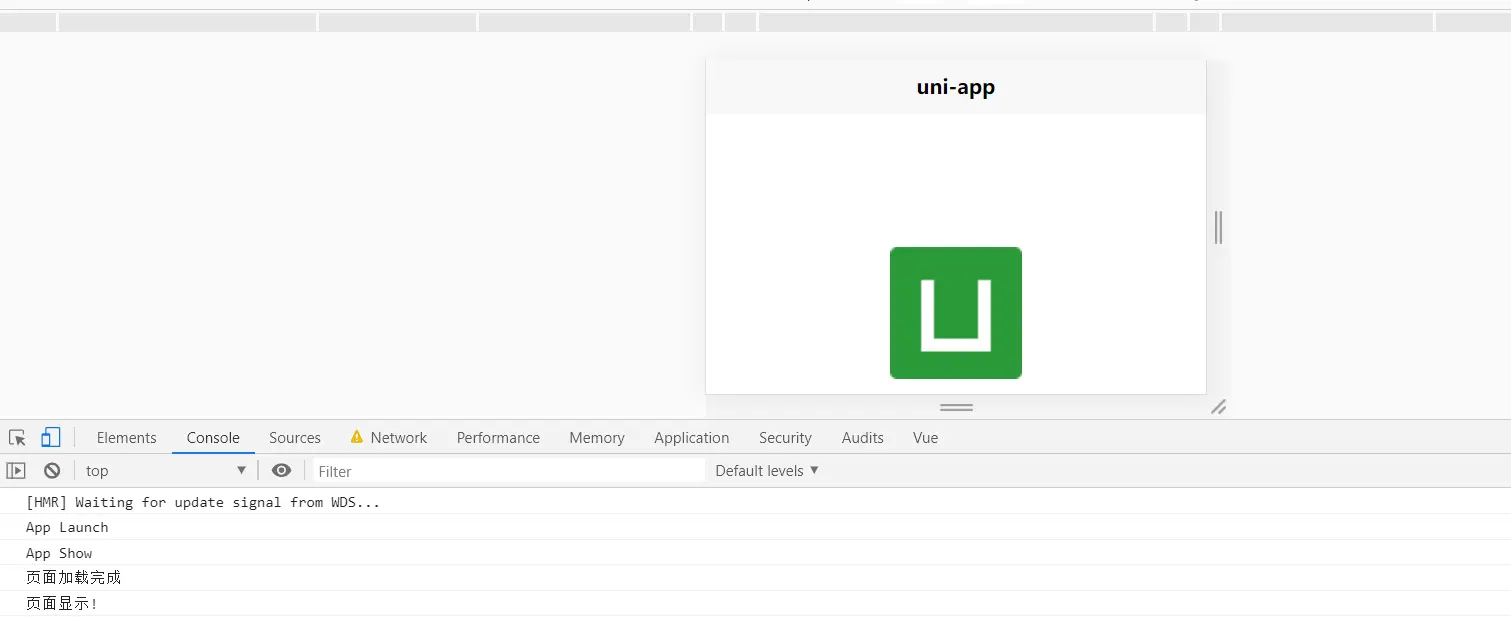Select the App Show log line
The width and height of the screenshot is (1511, 617).
[x=59, y=553]
